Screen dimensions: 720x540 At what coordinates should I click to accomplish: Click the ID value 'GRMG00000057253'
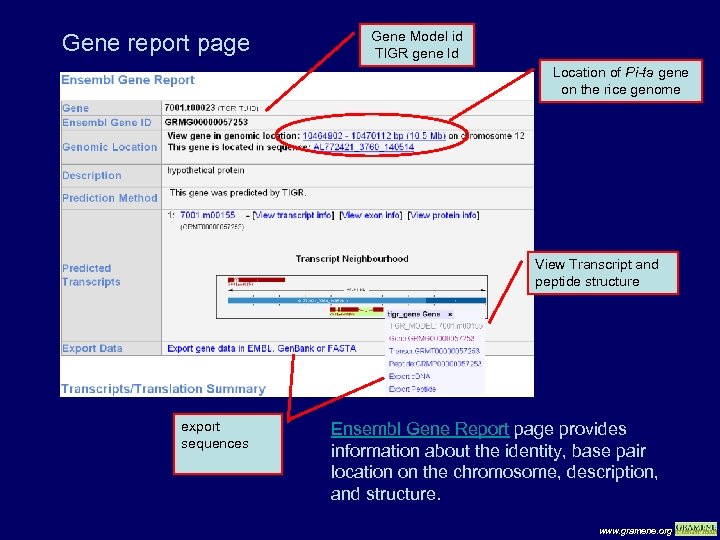coord(206,122)
